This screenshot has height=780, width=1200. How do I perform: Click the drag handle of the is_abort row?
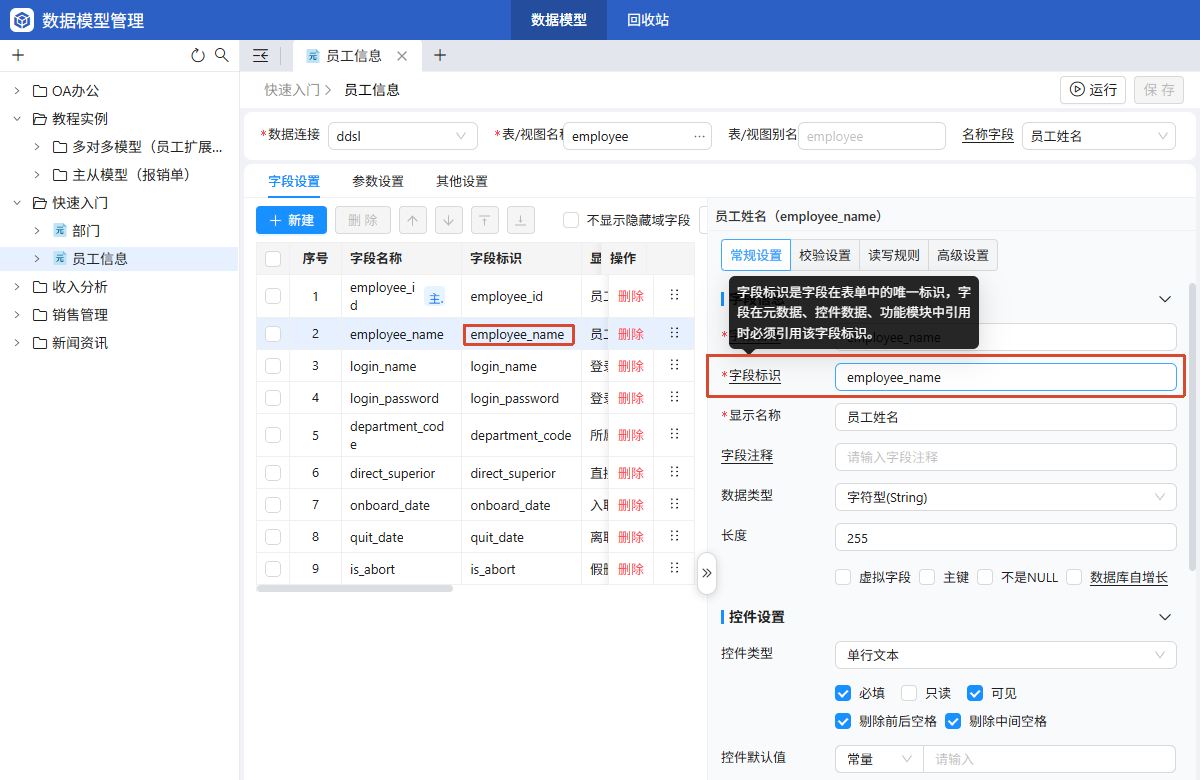click(674, 569)
